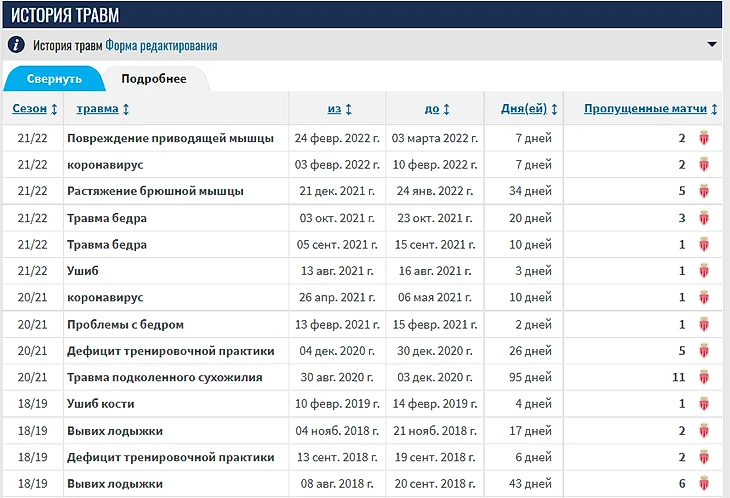Image resolution: width=730 pixels, height=498 pixels.
Task: Click club crest in Растяжение брюшной мышцы row
Action: [703, 191]
